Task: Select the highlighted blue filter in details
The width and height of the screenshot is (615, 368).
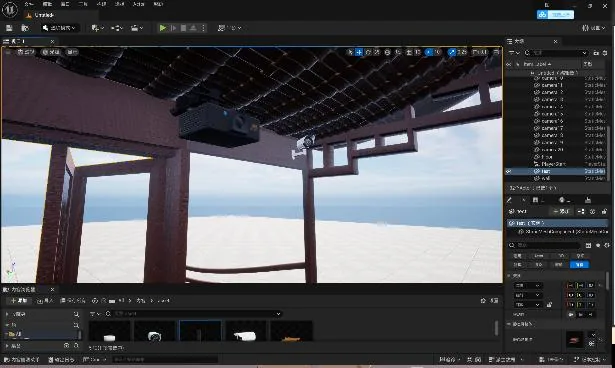Action: (579, 264)
